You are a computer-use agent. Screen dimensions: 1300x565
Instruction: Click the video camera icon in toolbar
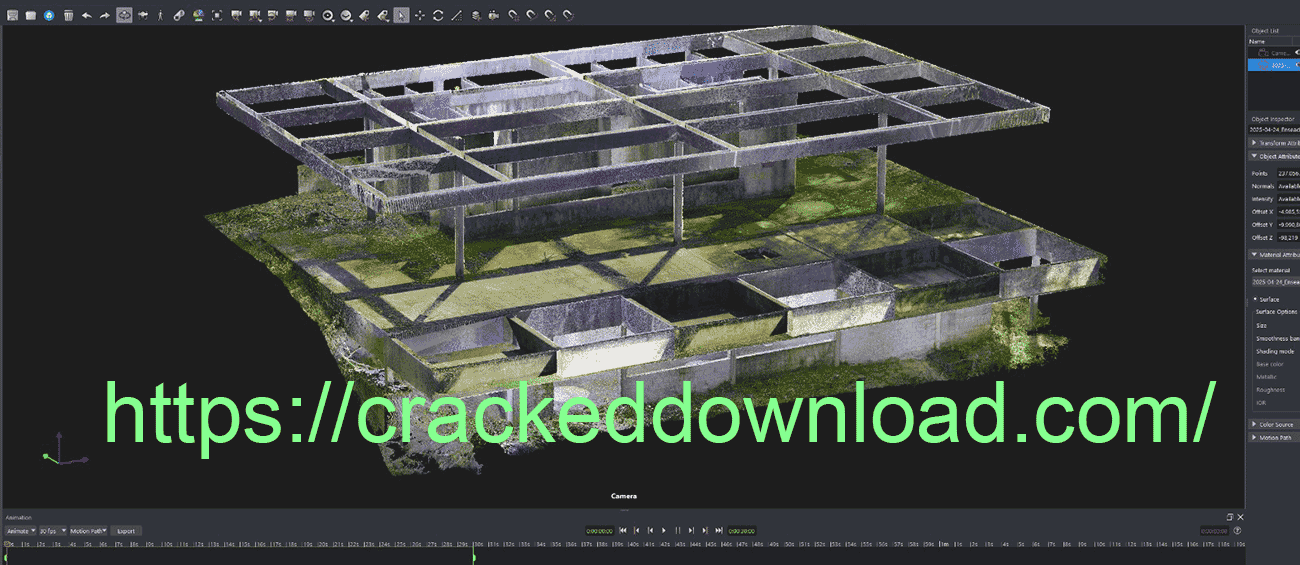494,15
